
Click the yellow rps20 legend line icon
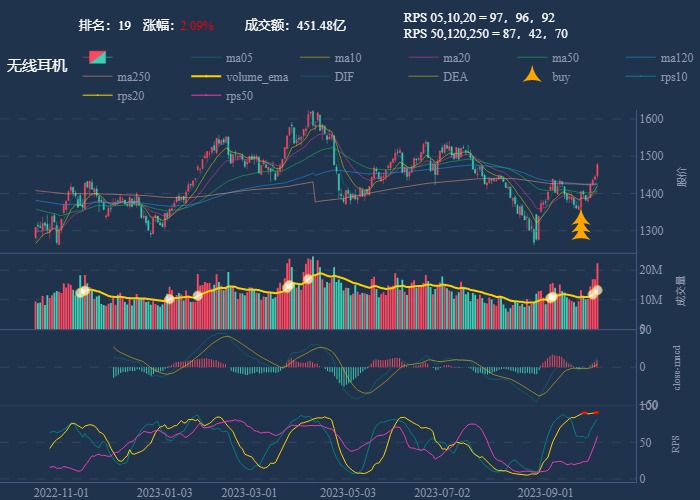98,96
